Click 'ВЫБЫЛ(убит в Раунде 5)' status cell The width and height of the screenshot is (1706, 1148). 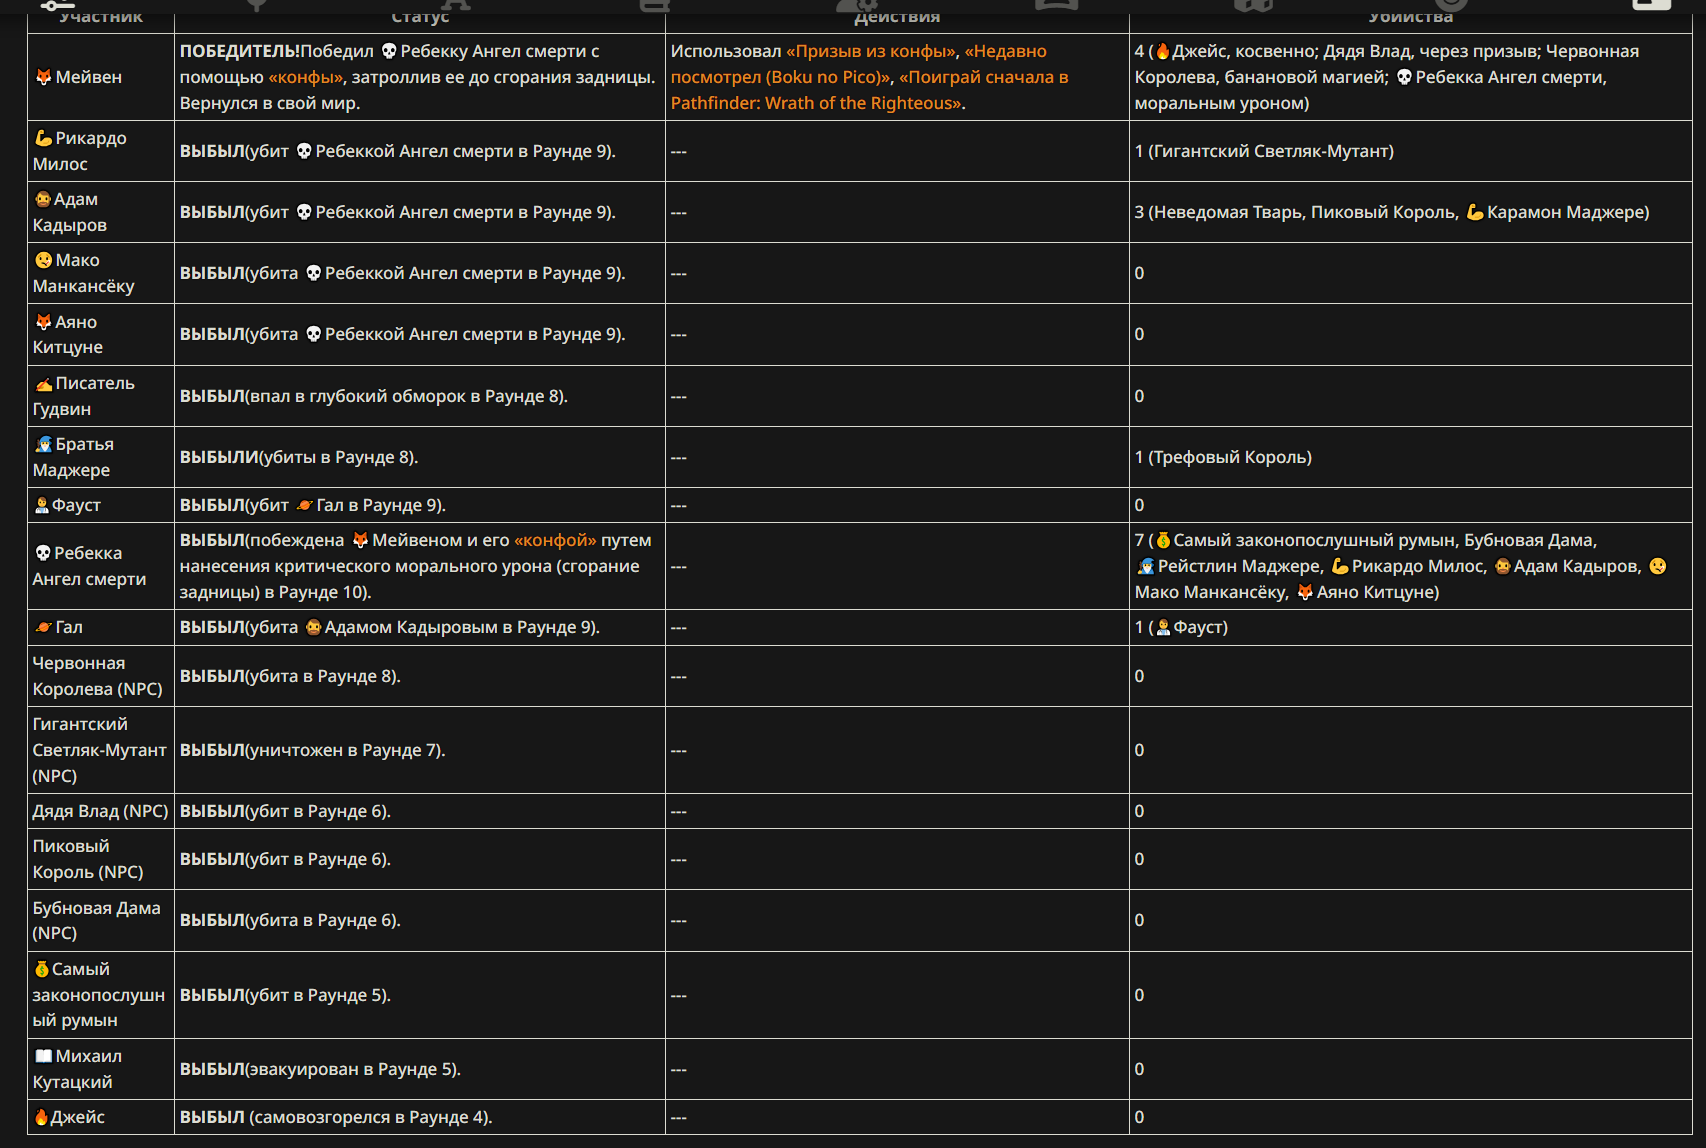420,995
